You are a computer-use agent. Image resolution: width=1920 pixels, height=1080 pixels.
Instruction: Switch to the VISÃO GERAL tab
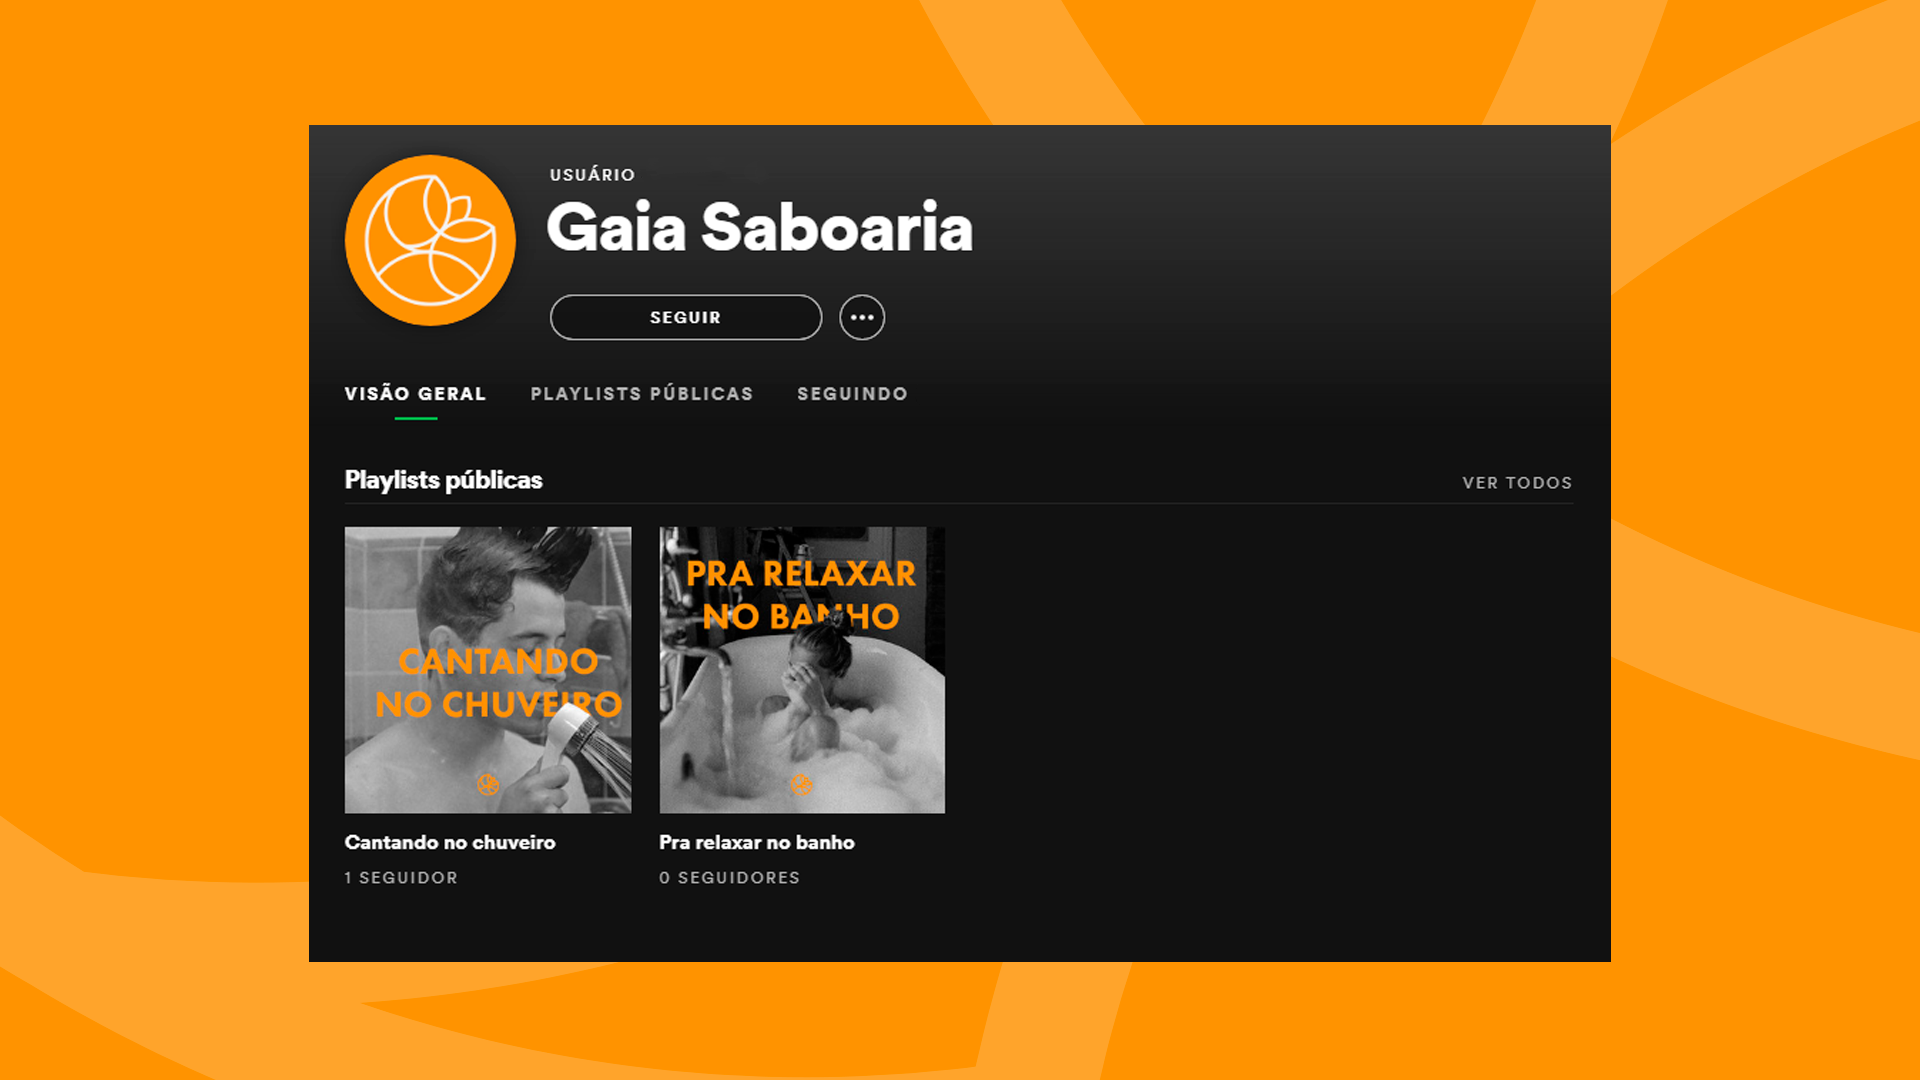416,394
